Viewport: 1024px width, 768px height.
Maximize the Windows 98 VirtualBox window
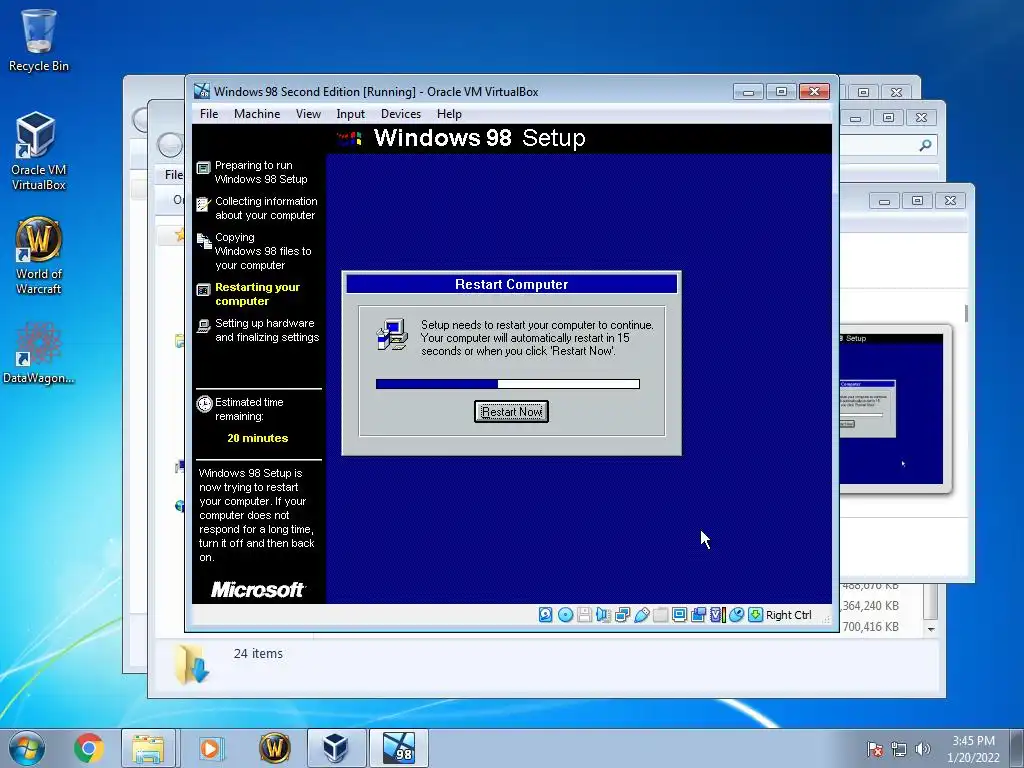[x=781, y=91]
